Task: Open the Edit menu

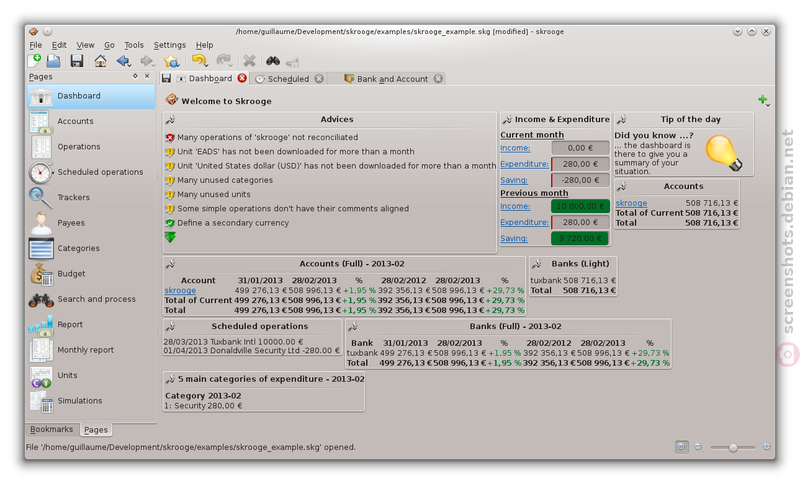Action: [59, 45]
